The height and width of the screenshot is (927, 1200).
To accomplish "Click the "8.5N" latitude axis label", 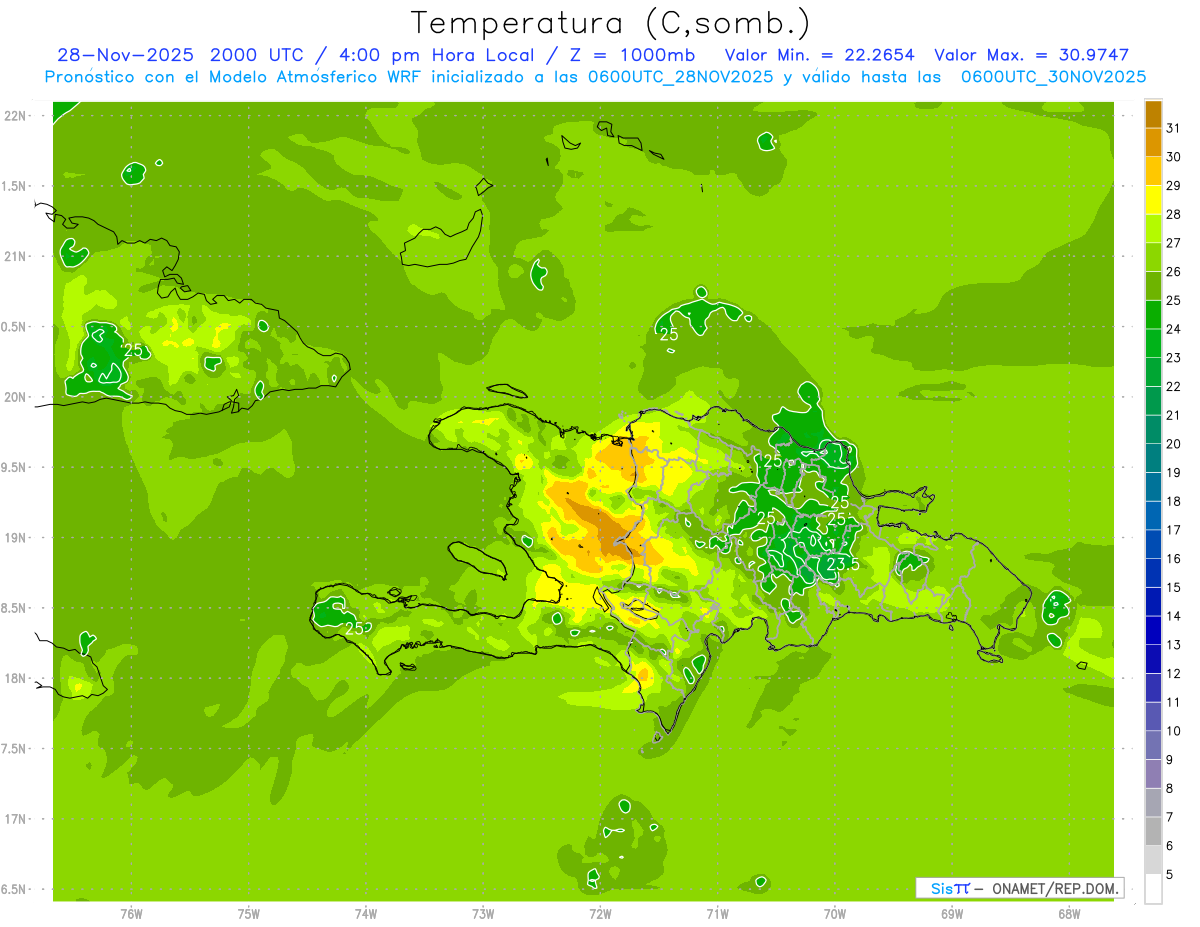I will [15, 608].
